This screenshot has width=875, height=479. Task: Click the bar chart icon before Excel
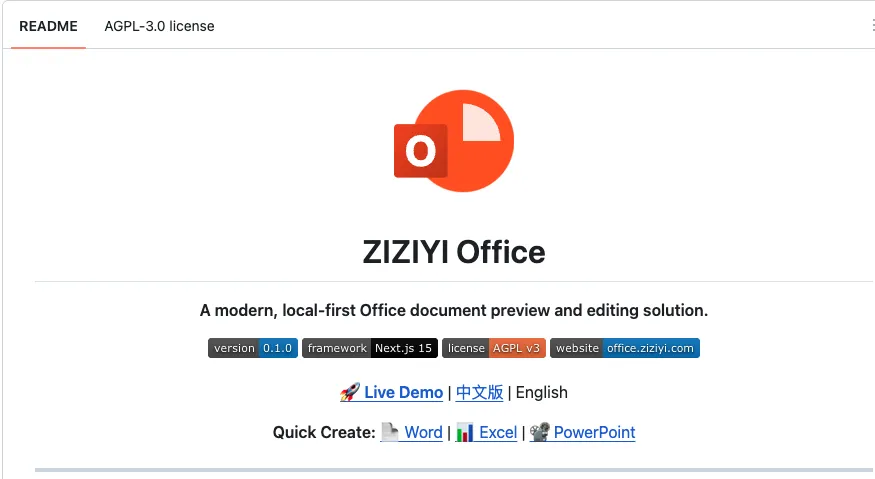464,432
